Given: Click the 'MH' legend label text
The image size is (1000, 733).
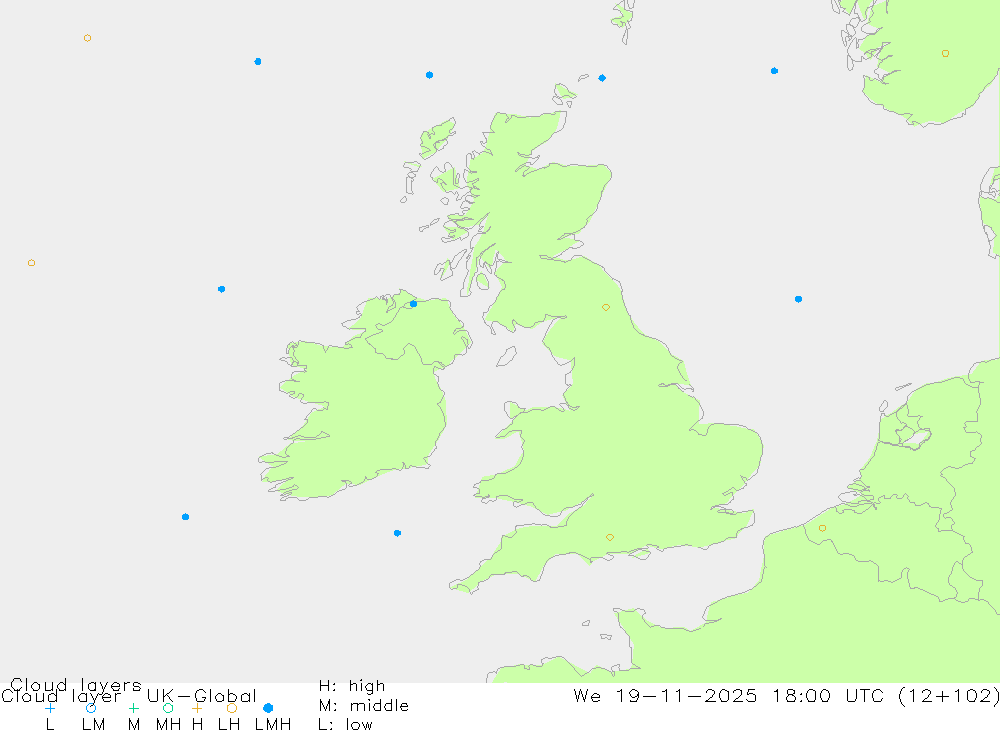Looking at the screenshot, I should pos(168,725).
